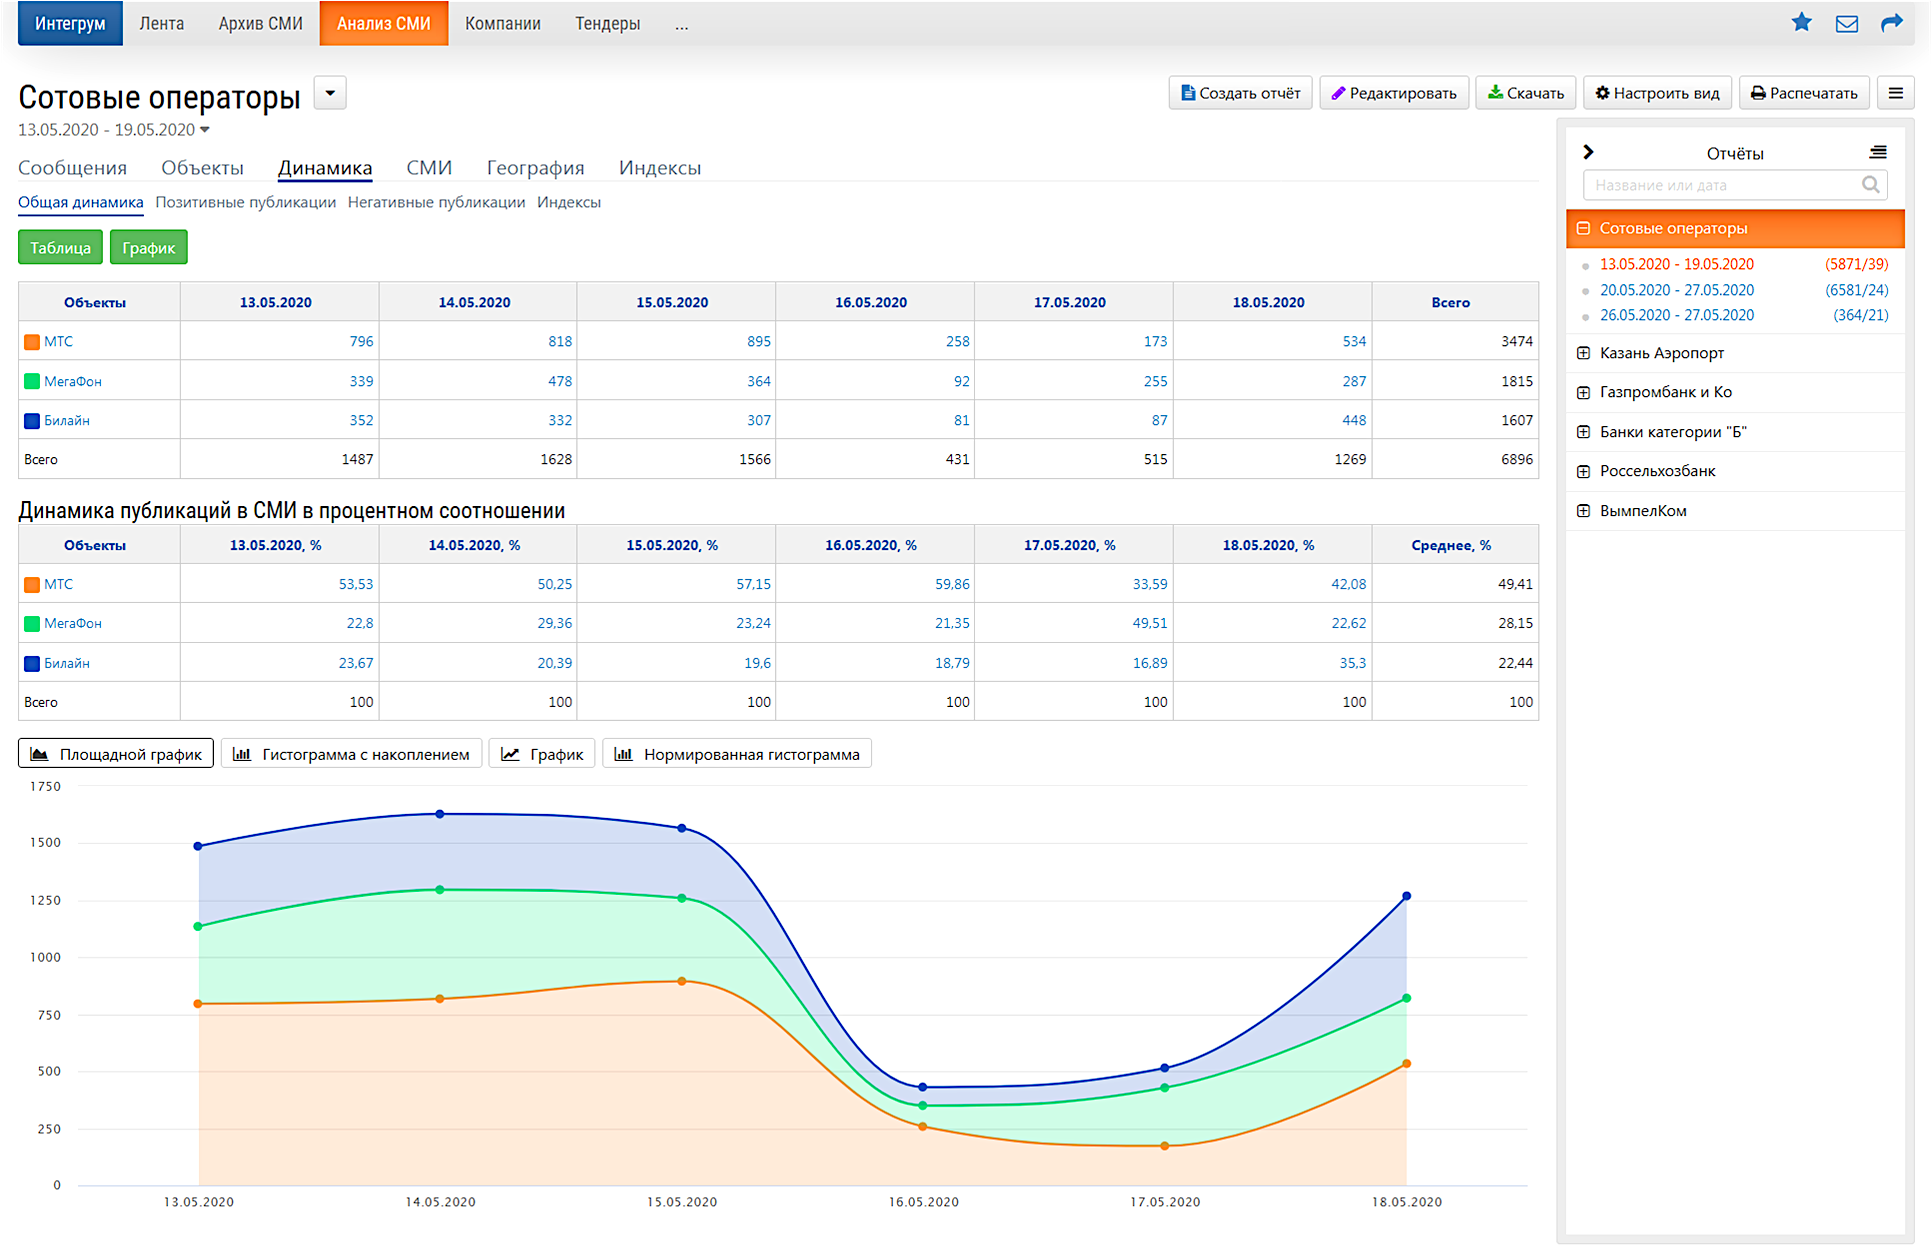
Task: Toggle the График view button
Action: click(x=148, y=248)
